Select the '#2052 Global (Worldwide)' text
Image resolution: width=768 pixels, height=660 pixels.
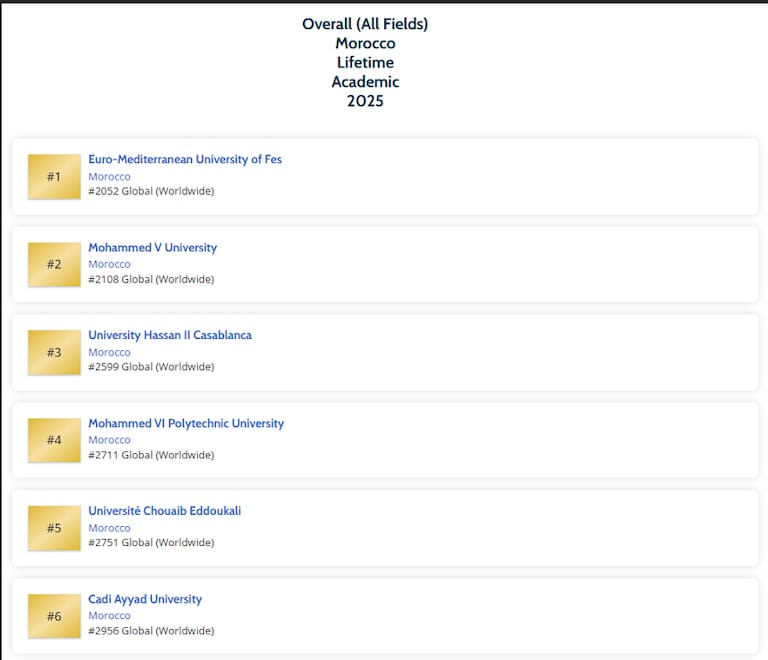(151, 191)
